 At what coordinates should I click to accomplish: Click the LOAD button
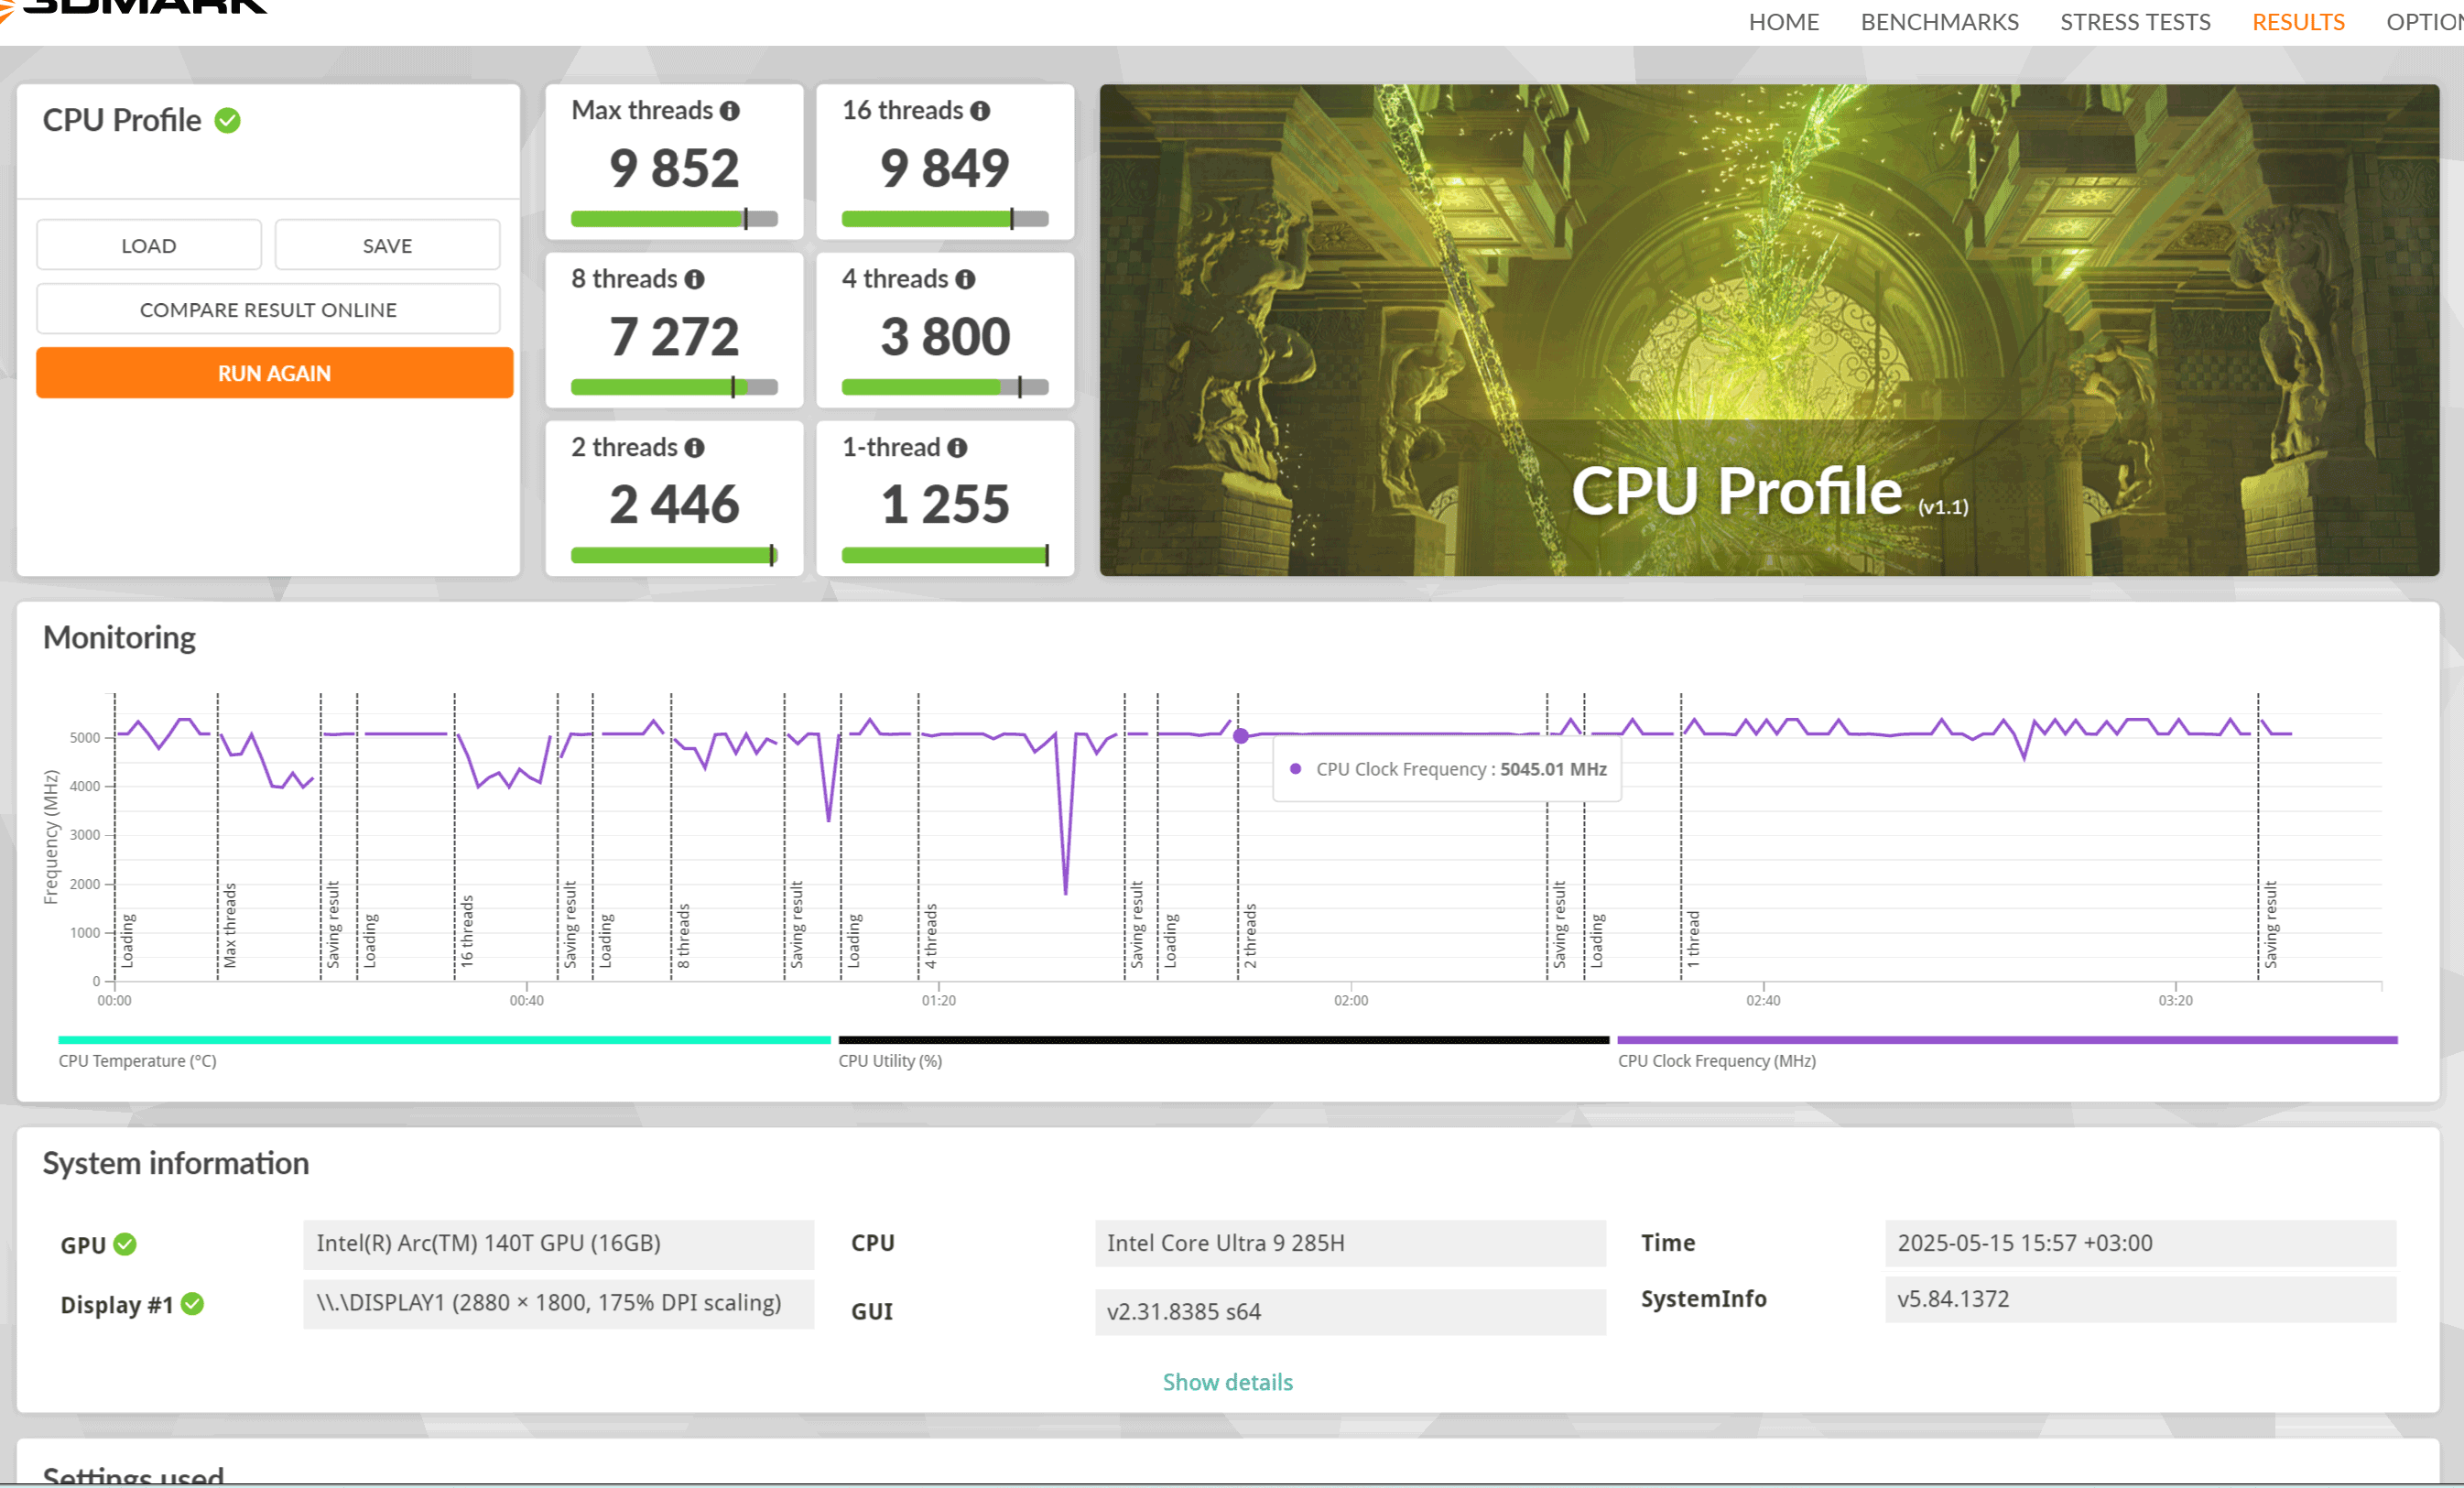149,245
